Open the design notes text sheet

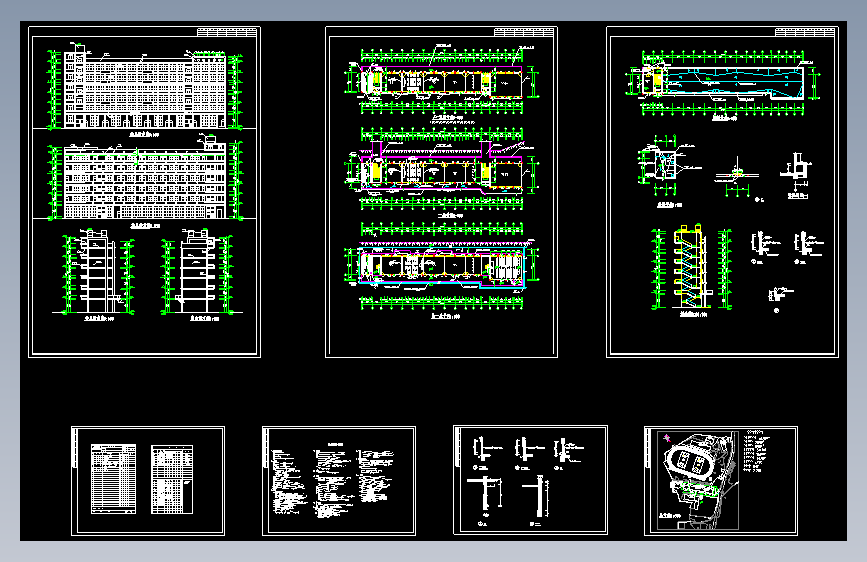(339, 481)
